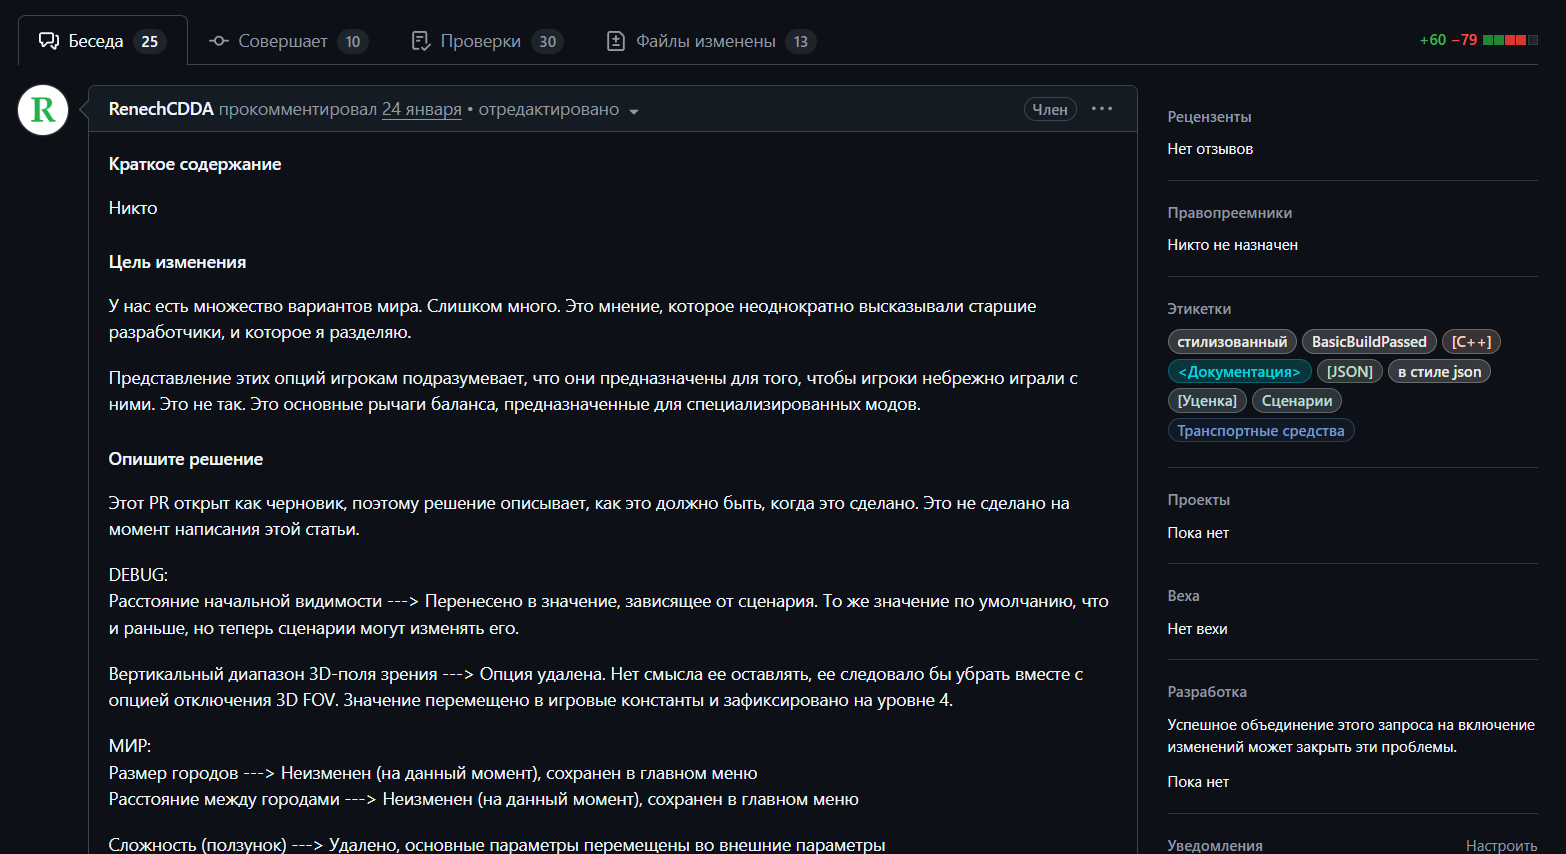The height and width of the screenshot is (854, 1566).
Task: Click the 24 января timestamp link
Action: pos(422,109)
